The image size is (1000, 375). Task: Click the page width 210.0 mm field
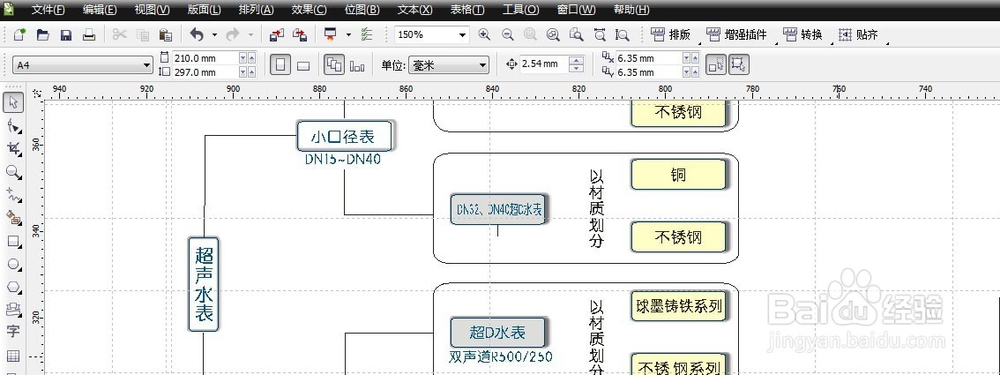pos(205,58)
